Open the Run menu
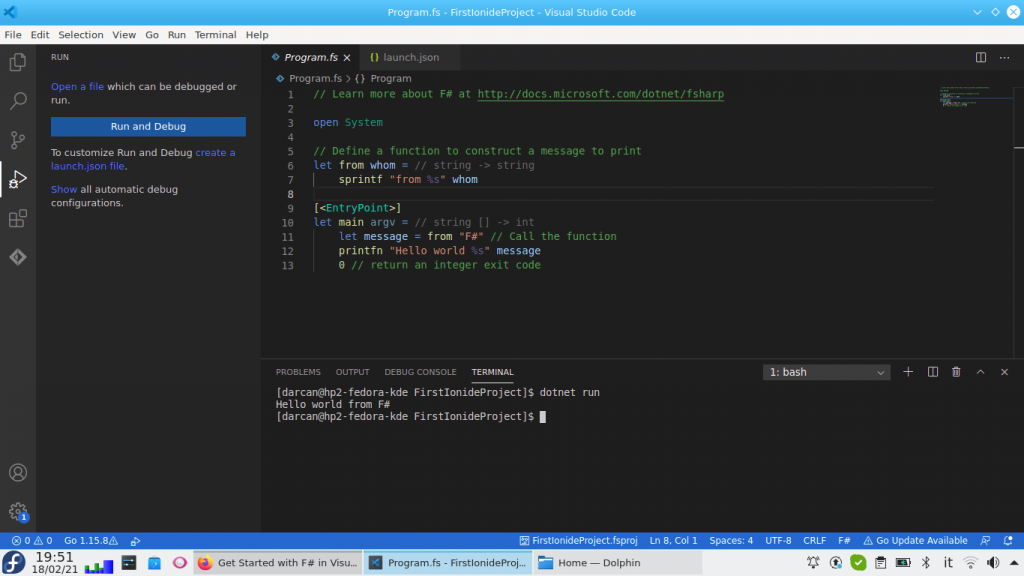 (x=176, y=35)
